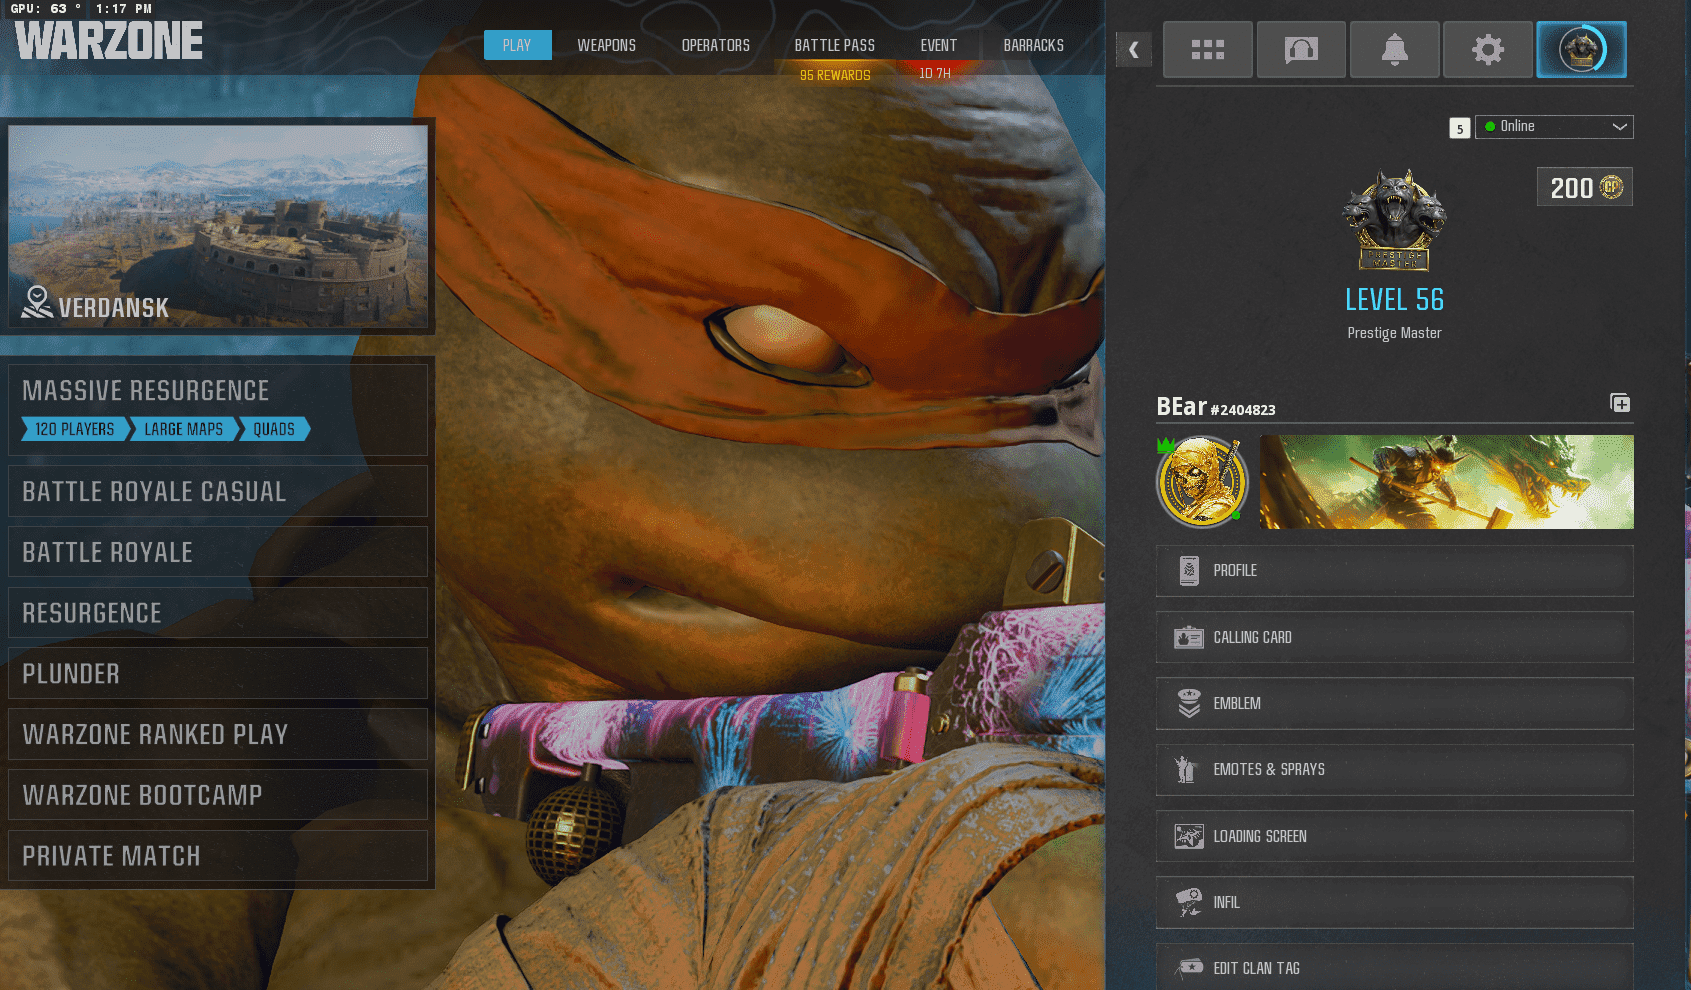The height and width of the screenshot is (990, 1691).
Task: Open the Barracks tab
Action: click(1033, 45)
